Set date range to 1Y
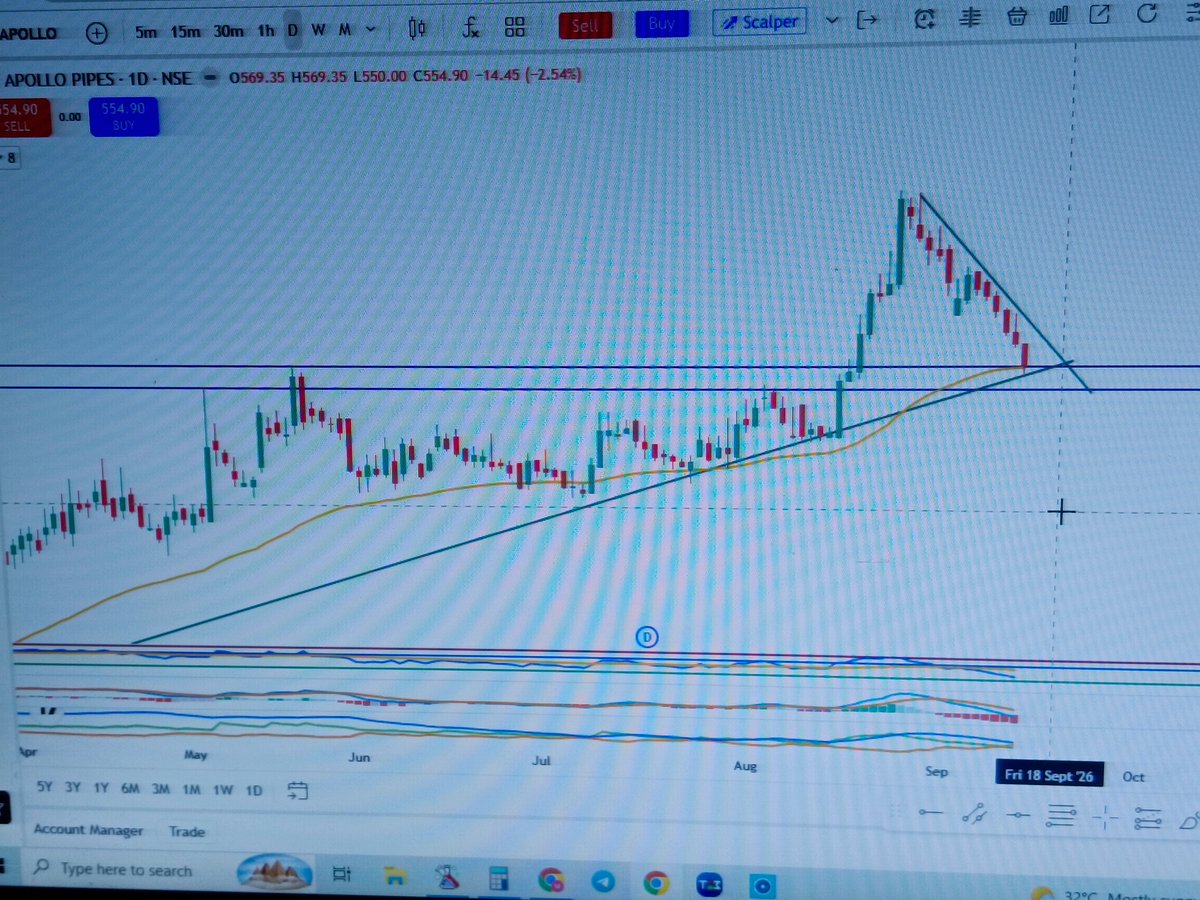This screenshot has width=1200, height=900. coord(101,788)
